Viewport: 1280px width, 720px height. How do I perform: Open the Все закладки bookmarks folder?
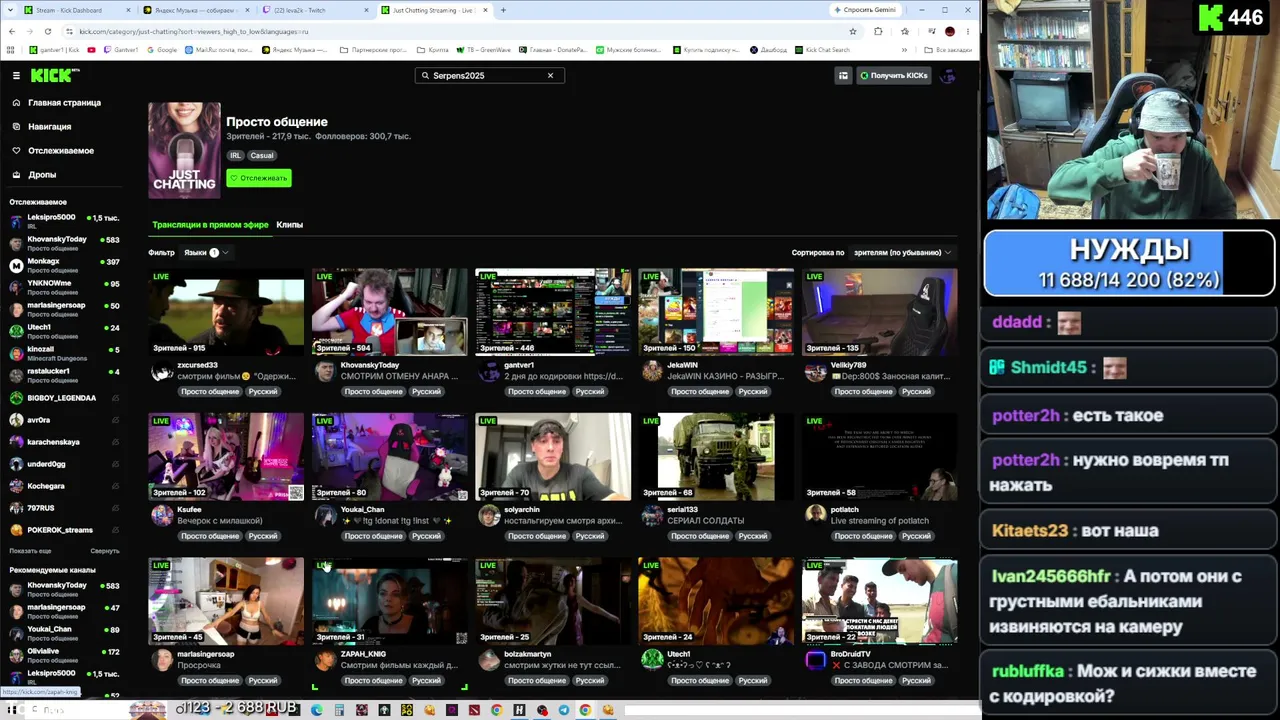click(948, 50)
